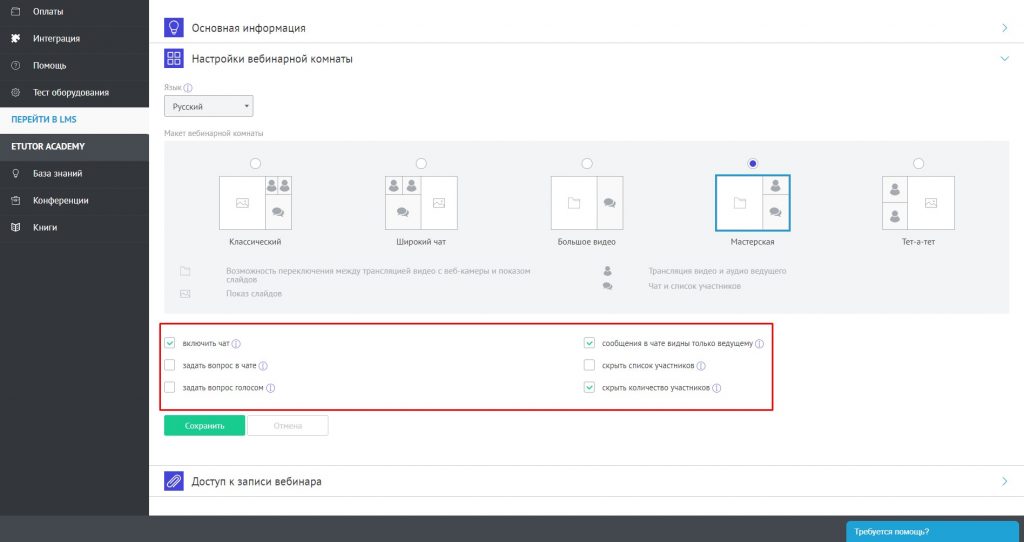Click the grid icon beside Настройки вебинарной комнаты
The height and width of the screenshot is (542, 1024).
[174, 59]
